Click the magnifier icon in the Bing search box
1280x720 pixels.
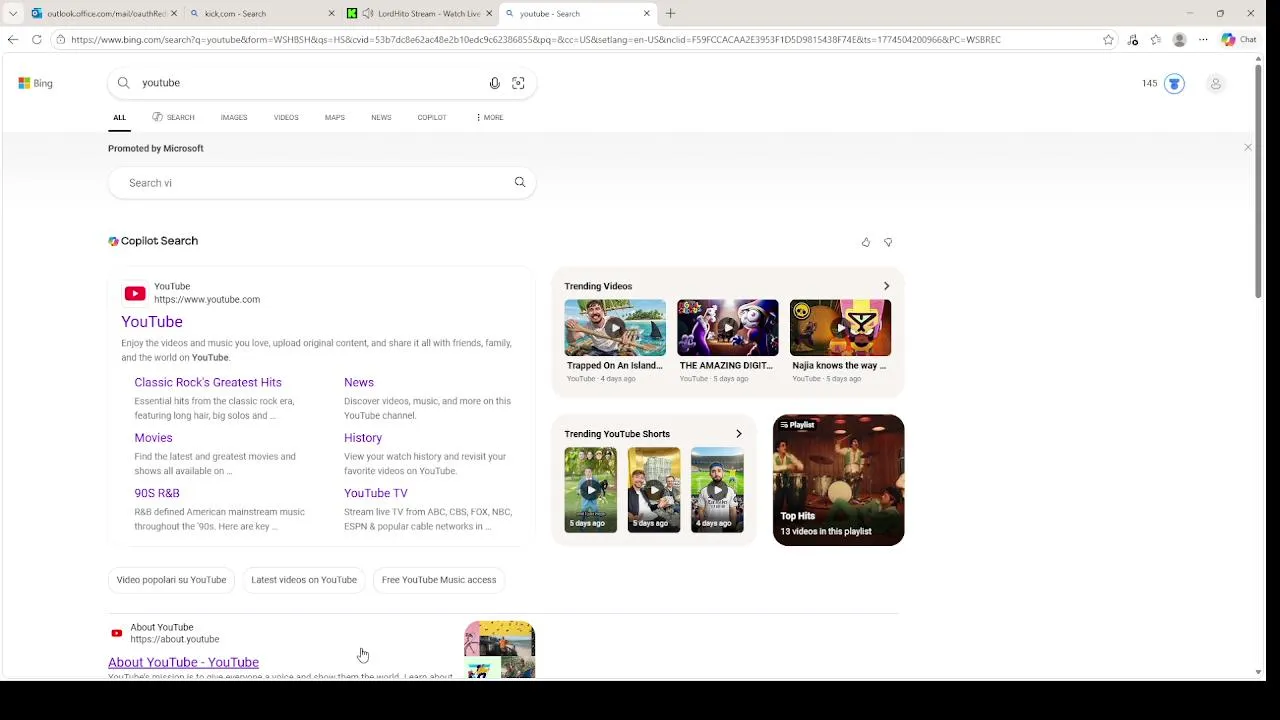[x=124, y=83]
